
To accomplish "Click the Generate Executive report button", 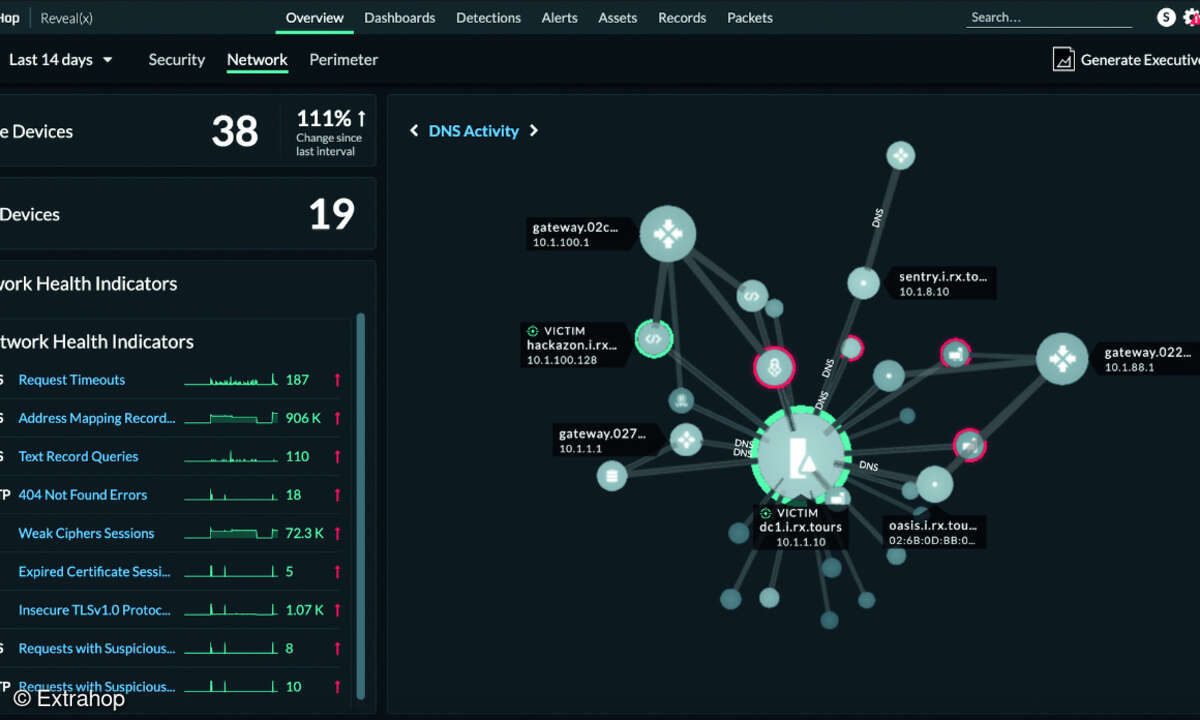I will pos(1126,60).
